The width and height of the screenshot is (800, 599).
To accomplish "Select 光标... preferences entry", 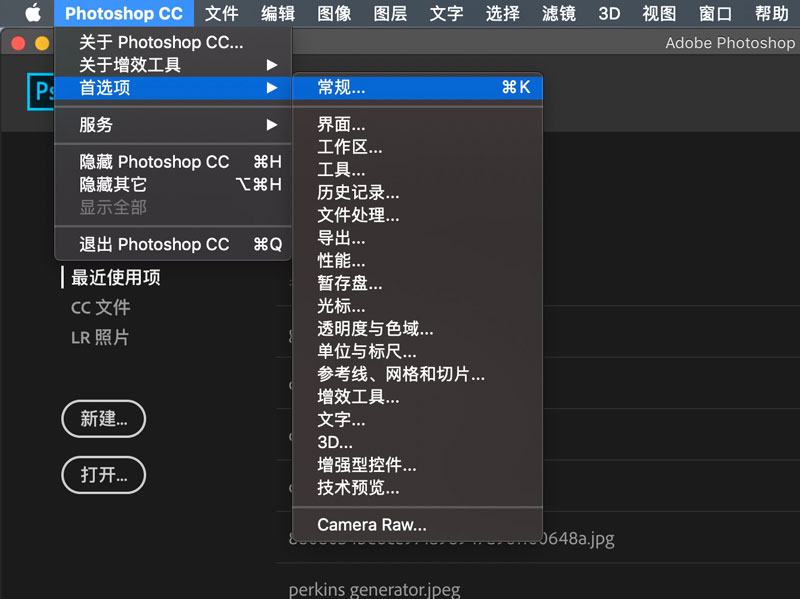I will pos(417,306).
